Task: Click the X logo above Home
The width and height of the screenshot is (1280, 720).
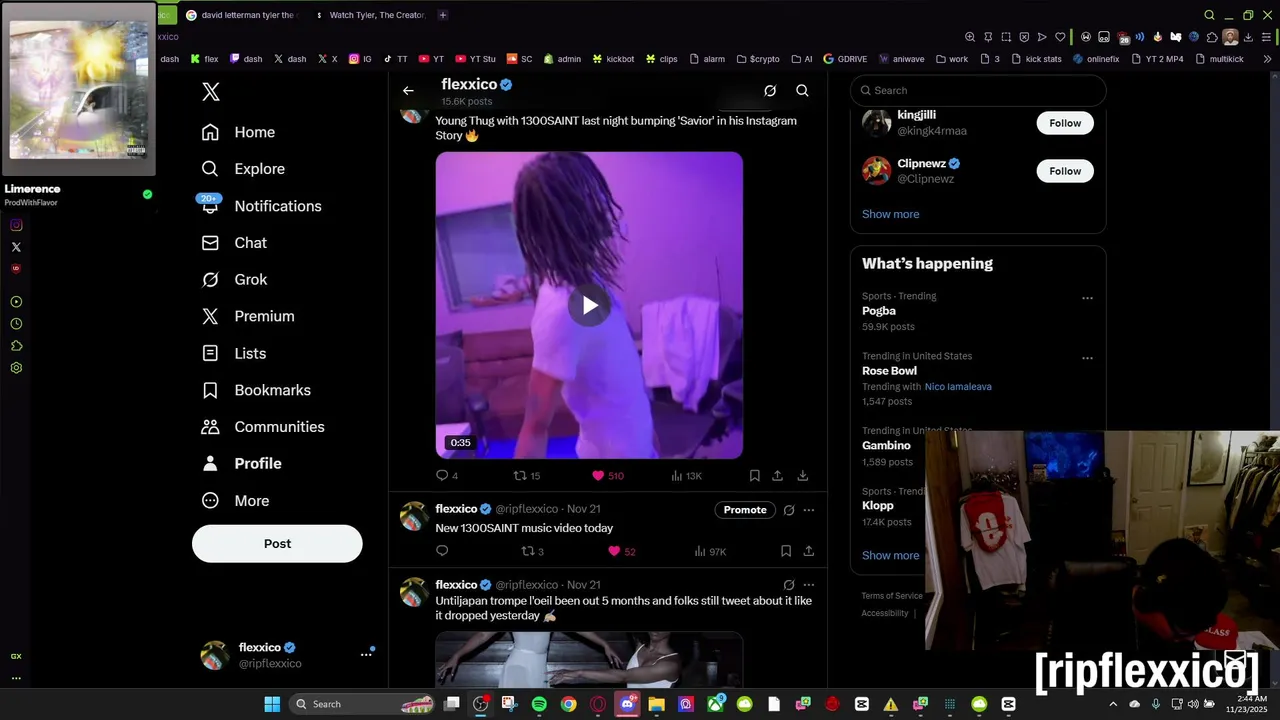Action: click(210, 92)
